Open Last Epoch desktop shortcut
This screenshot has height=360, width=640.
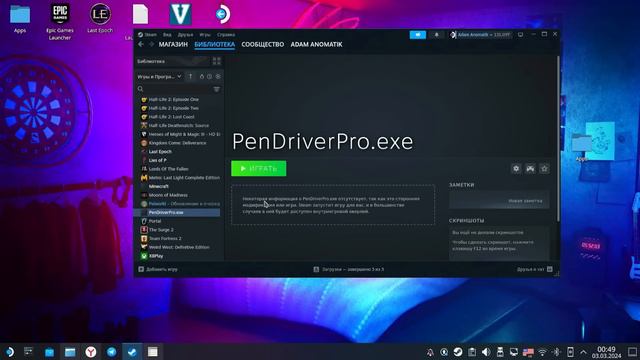coord(100,18)
